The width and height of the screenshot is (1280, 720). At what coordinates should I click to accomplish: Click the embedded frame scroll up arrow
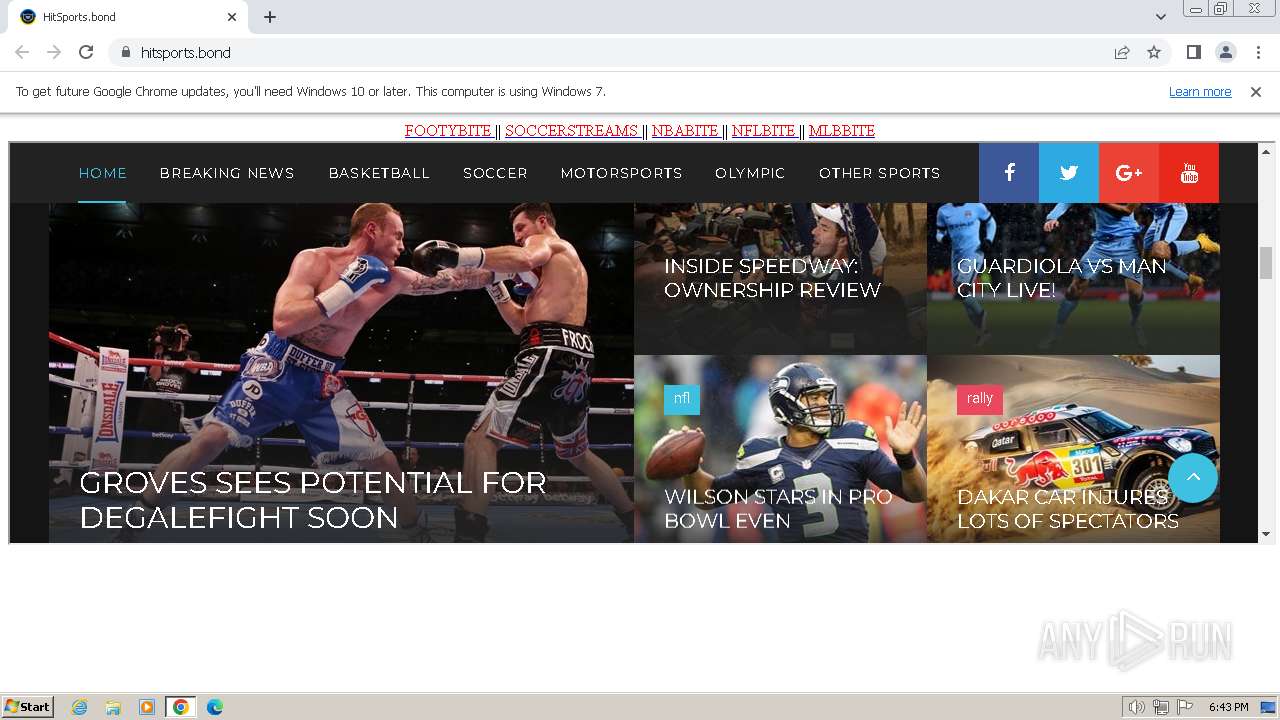pos(1266,152)
